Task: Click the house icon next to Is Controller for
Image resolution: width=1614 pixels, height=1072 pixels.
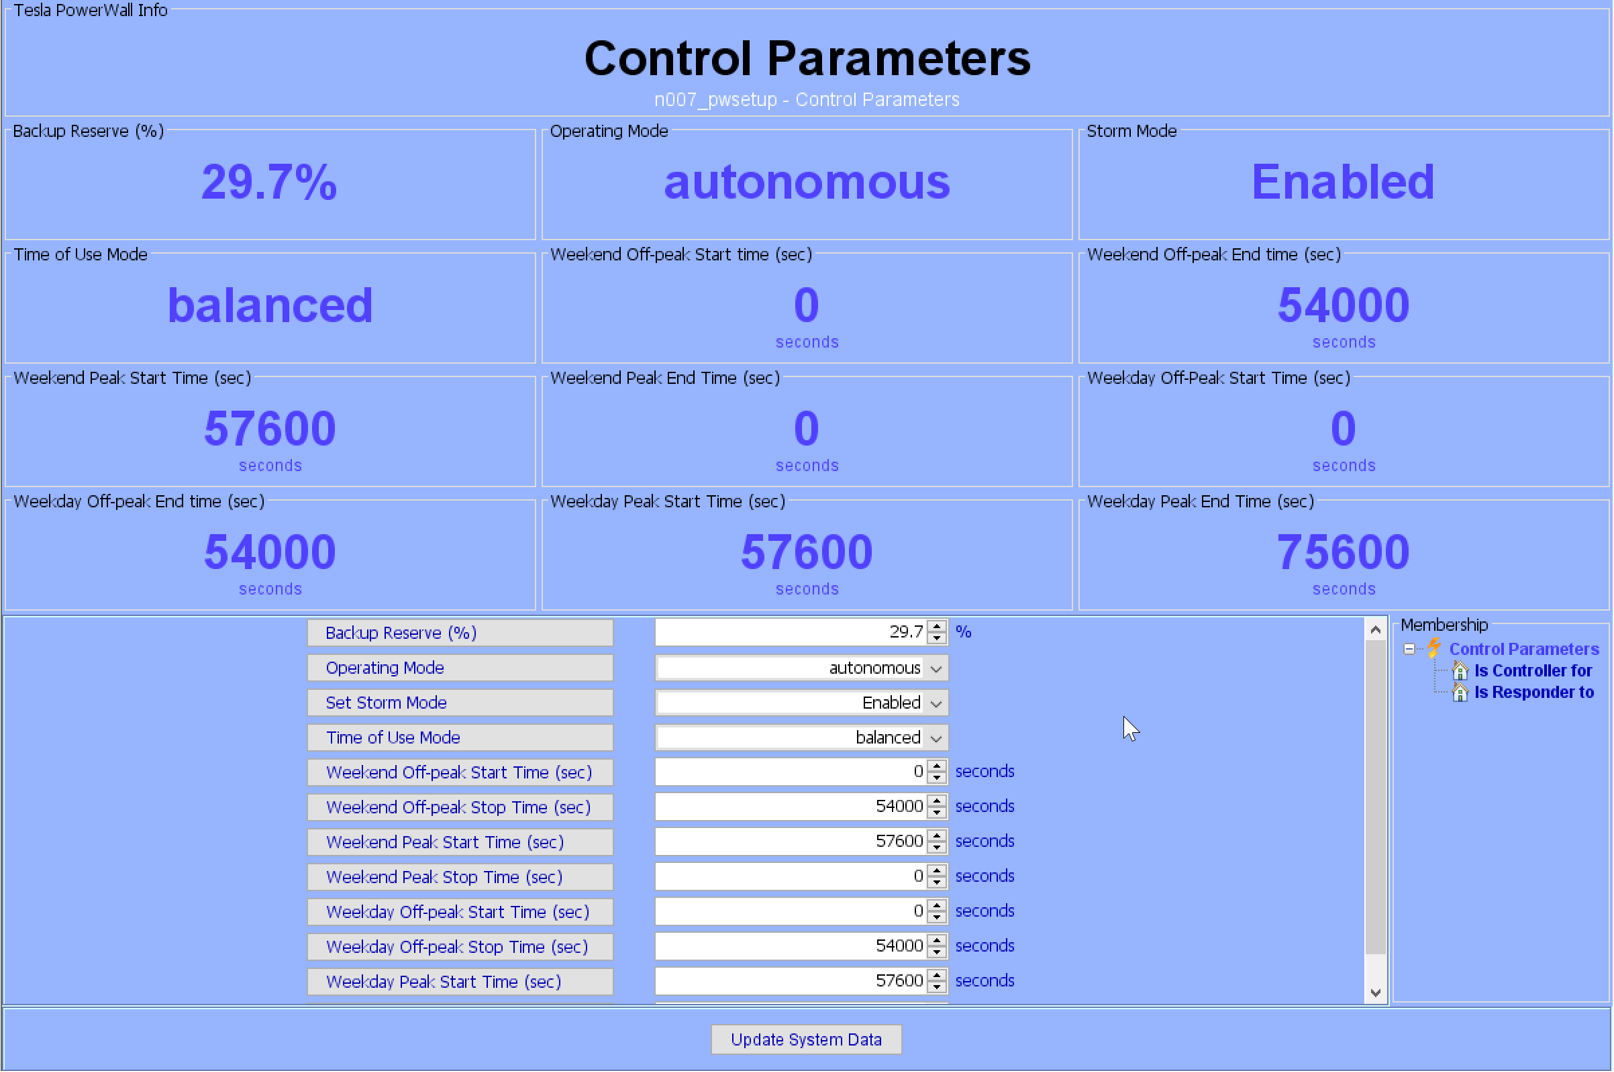Action: click(1460, 671)
